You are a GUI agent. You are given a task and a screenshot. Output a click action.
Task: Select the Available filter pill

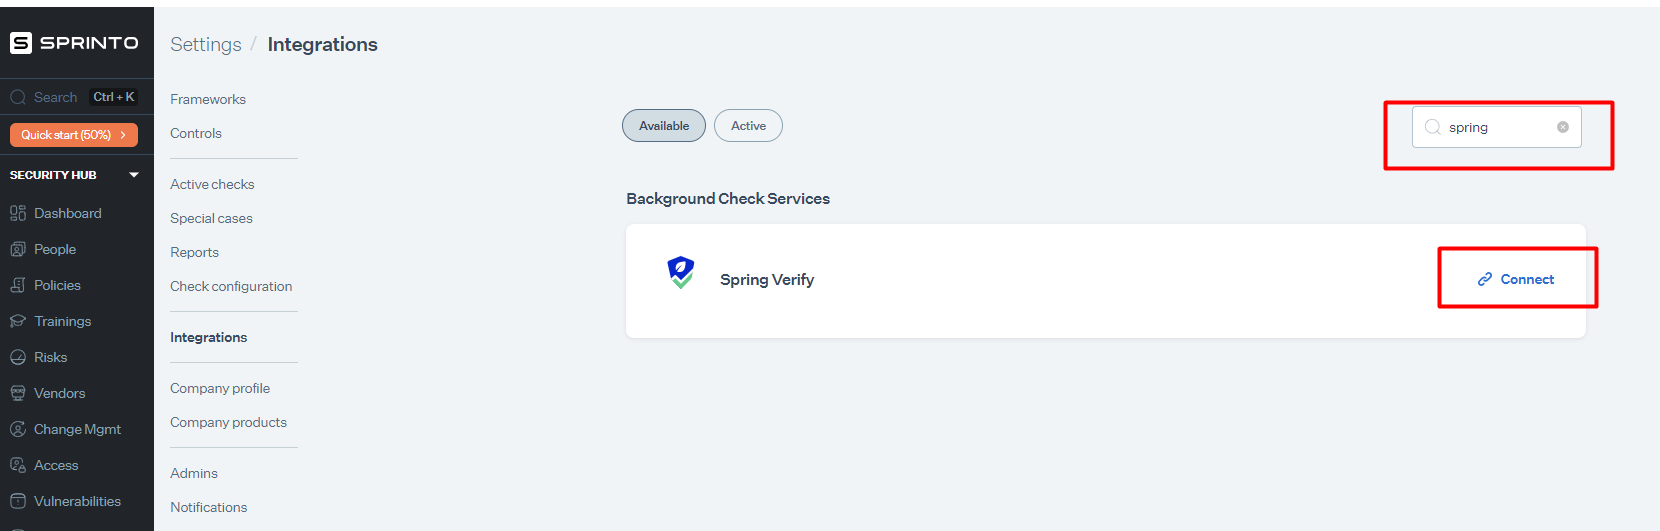tap(664, 126)
